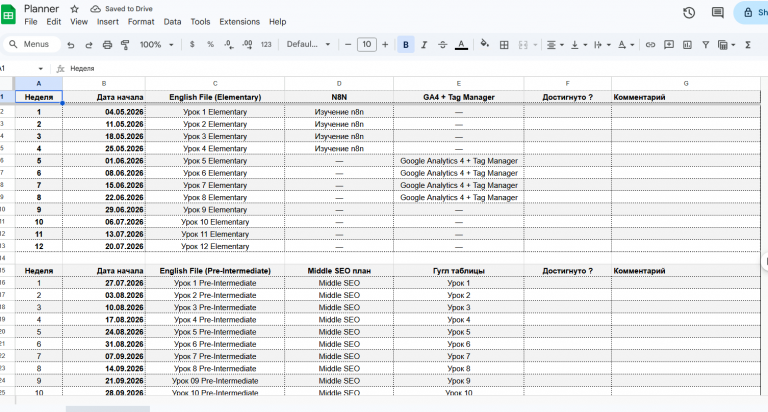
Task: Open the Data menu
Action: 172,22
